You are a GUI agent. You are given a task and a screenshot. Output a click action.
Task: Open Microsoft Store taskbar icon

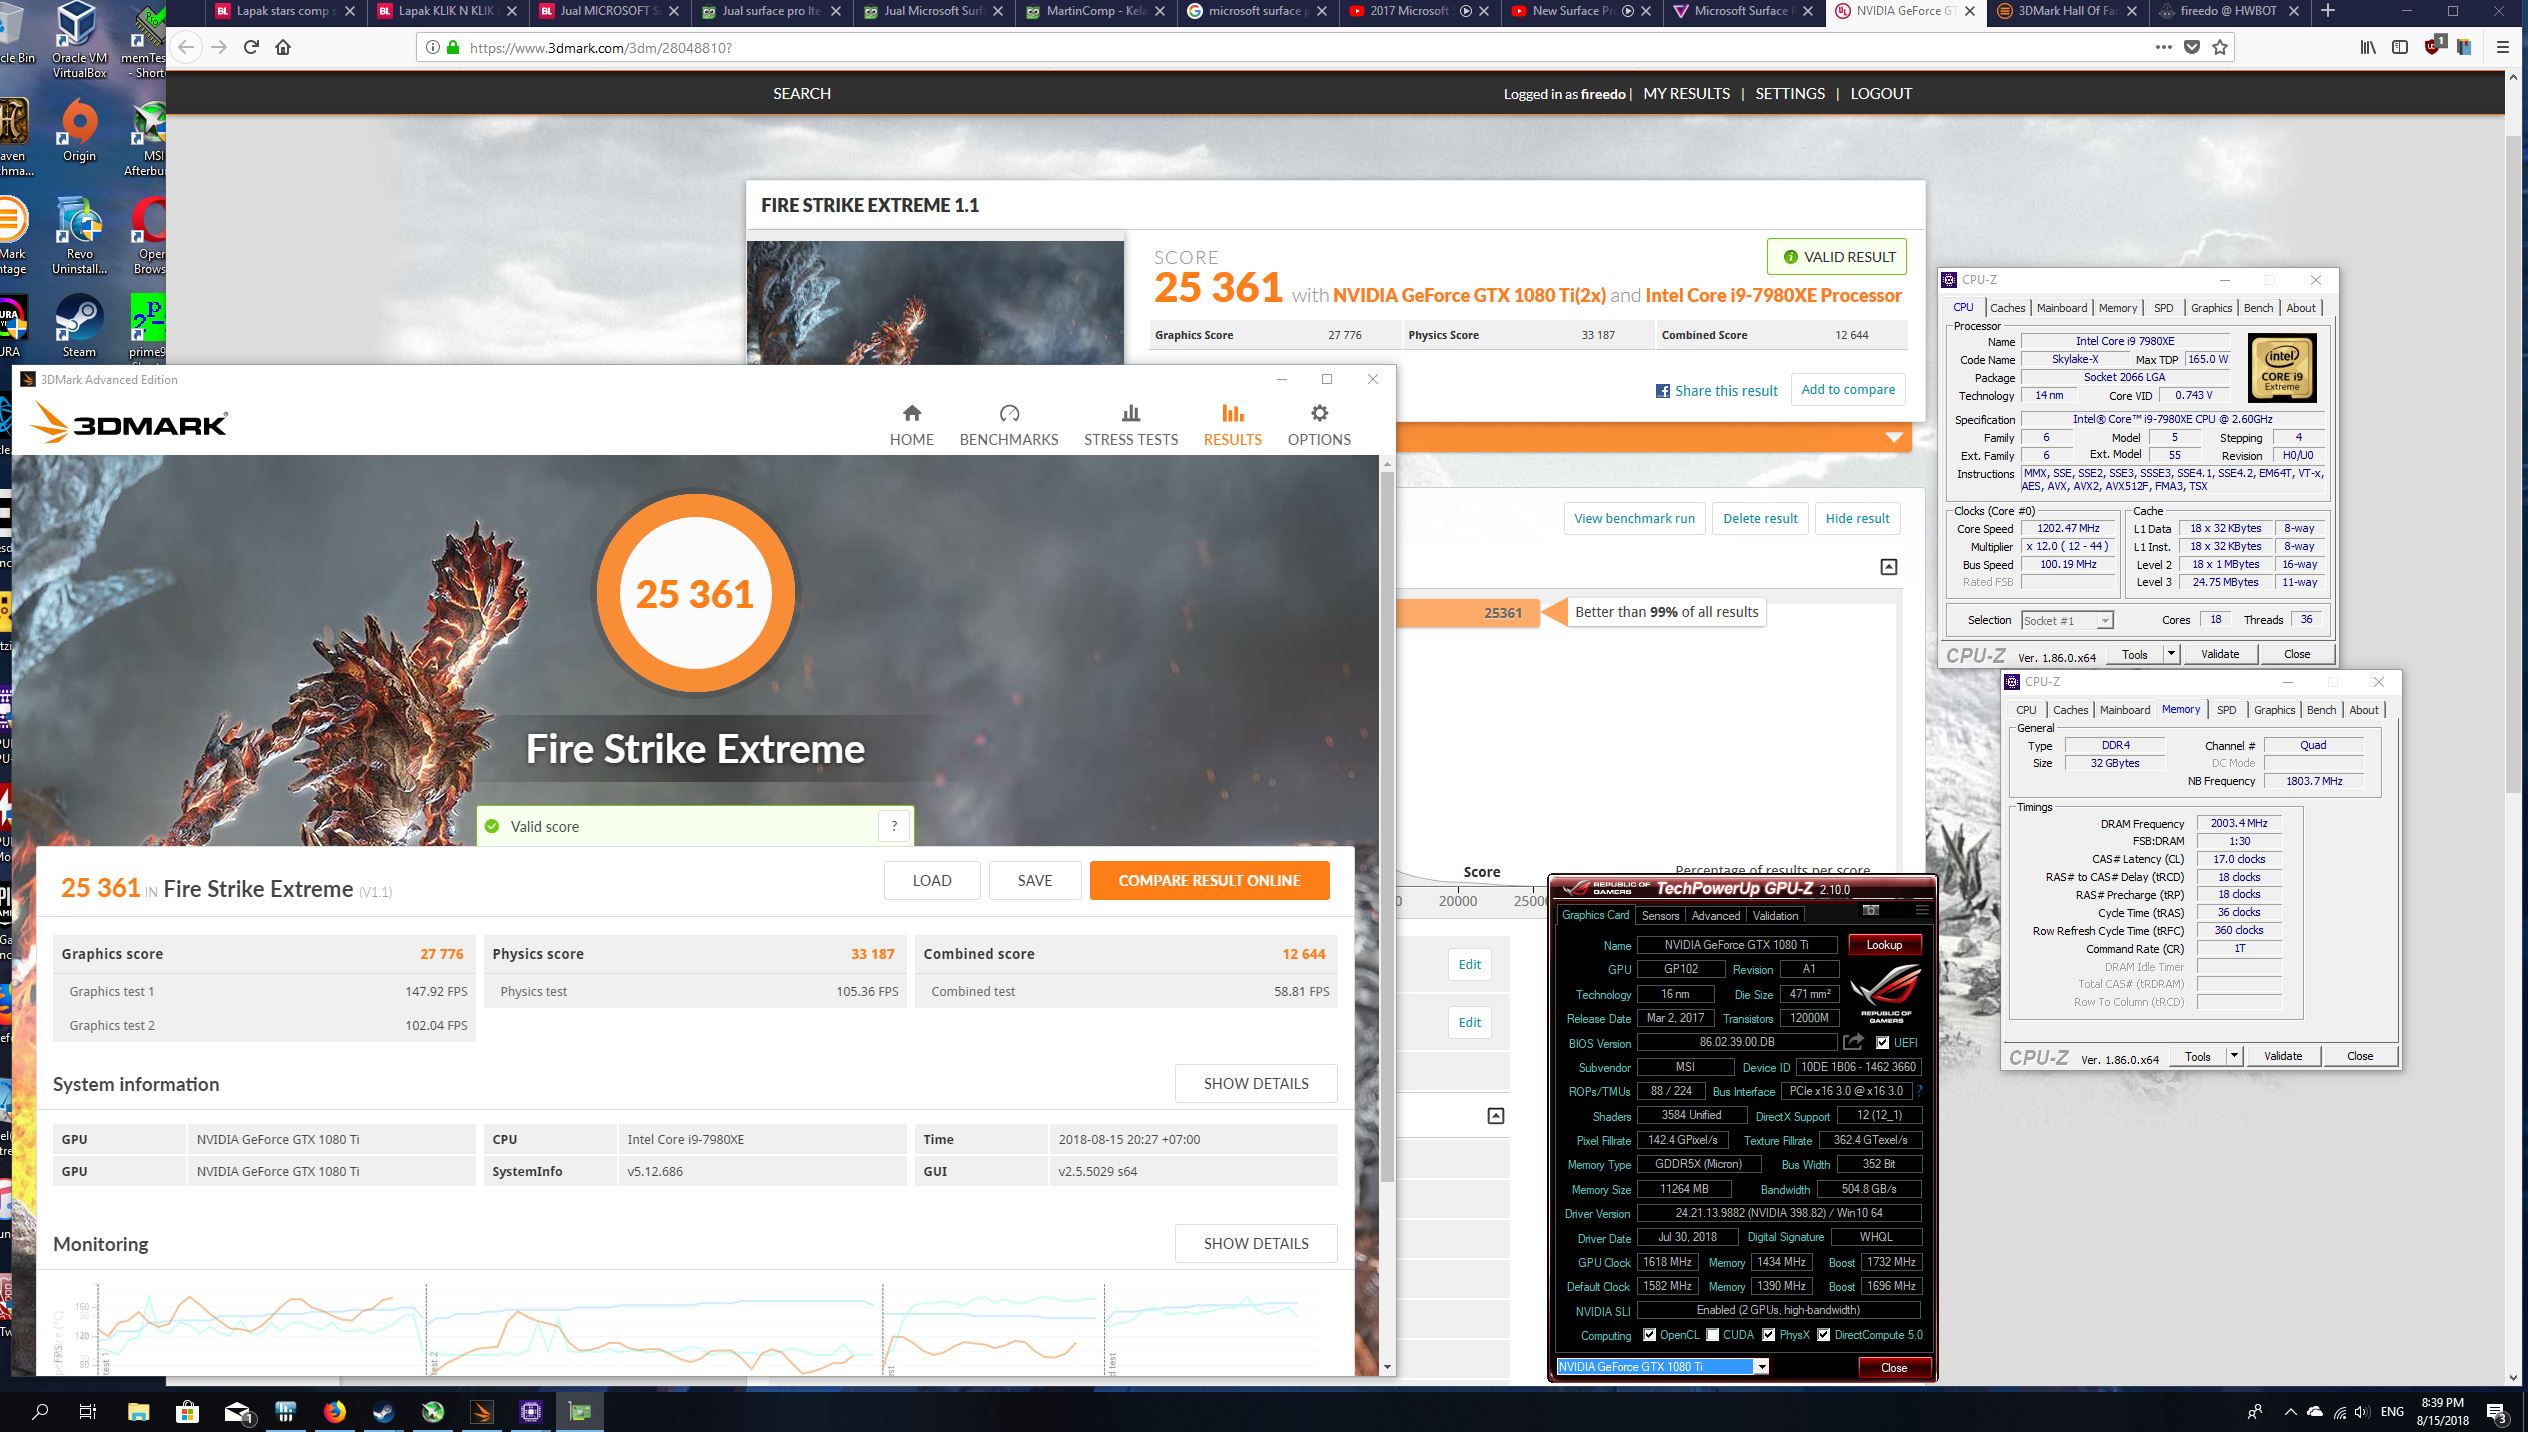[x=187, y=1412]
